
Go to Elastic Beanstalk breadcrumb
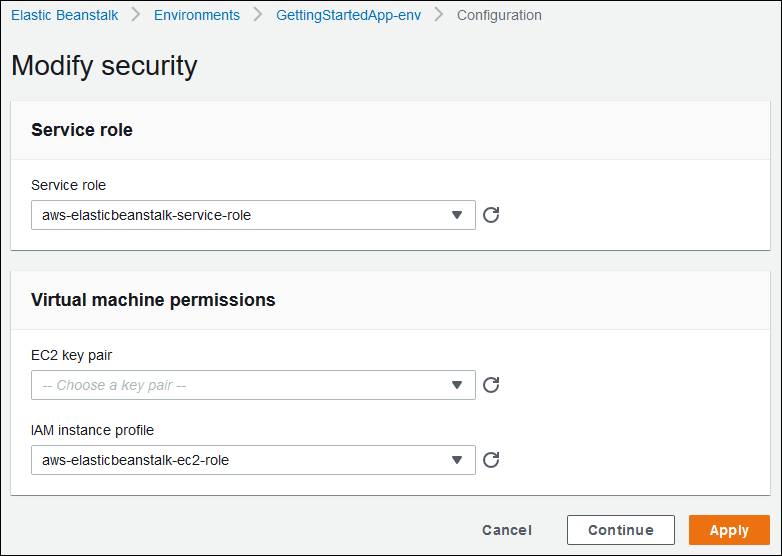[64, 15]
